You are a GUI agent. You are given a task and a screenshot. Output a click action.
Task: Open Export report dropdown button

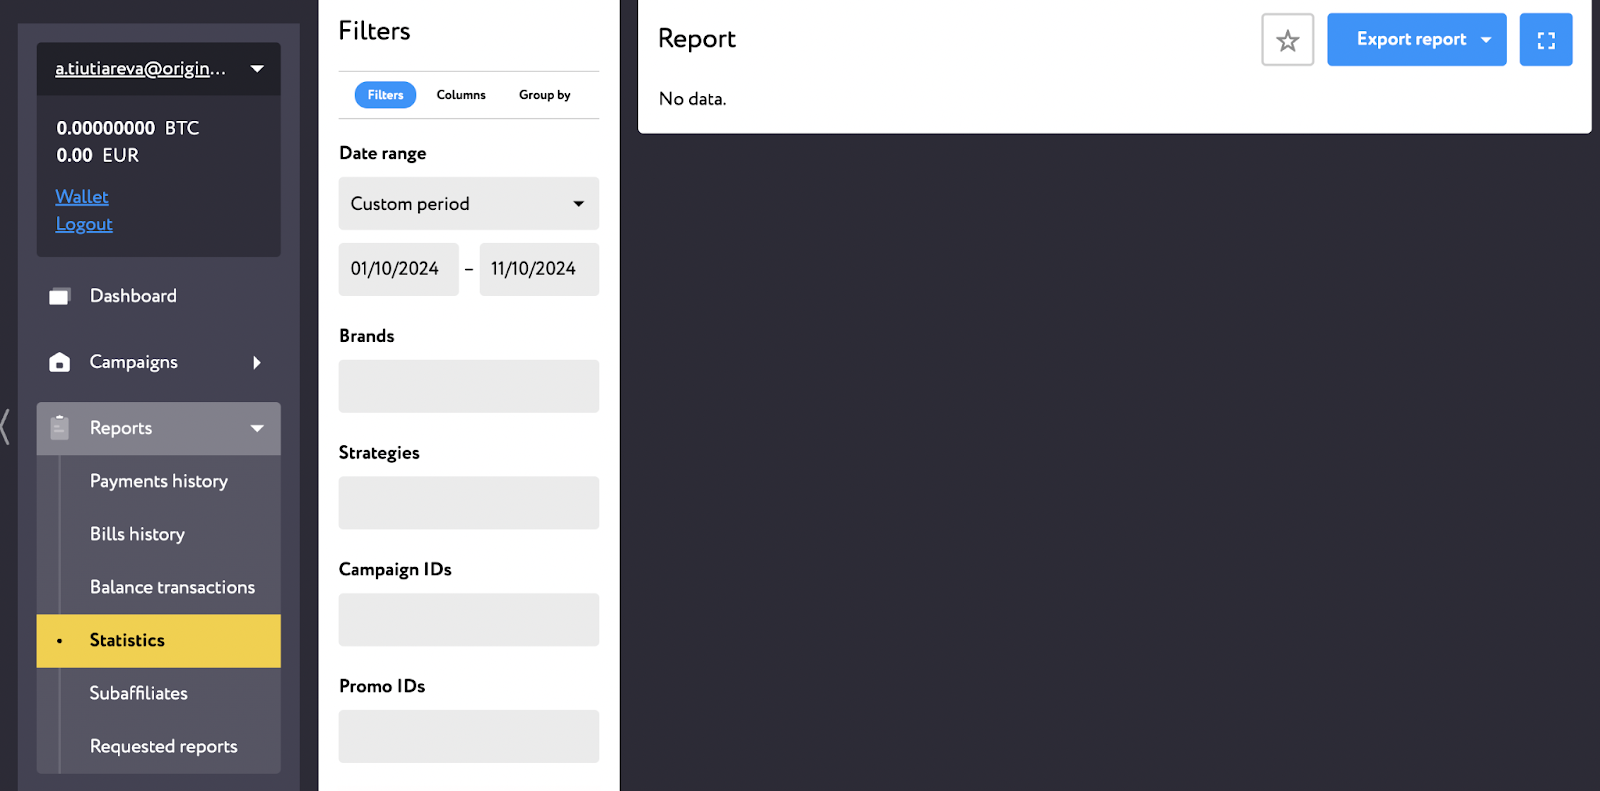coord(1416,40)
